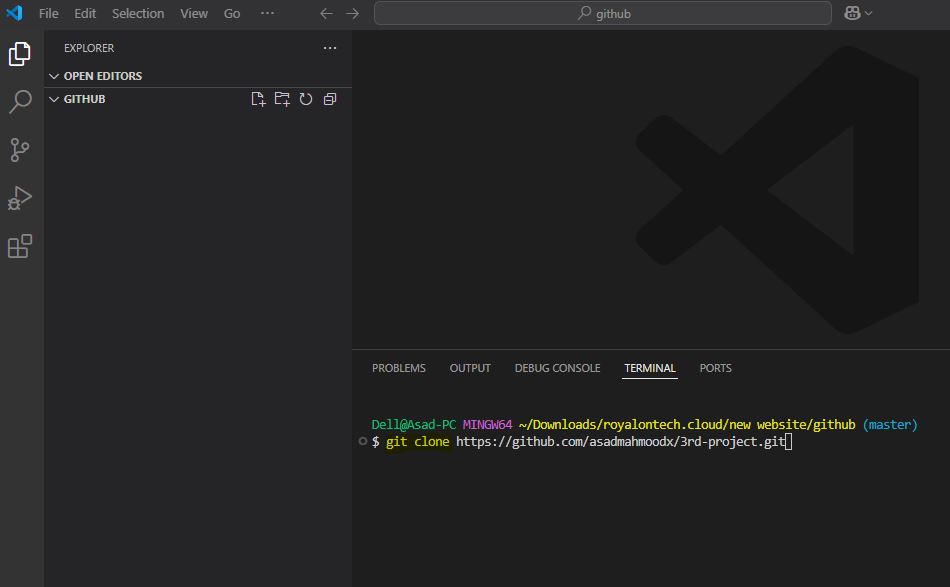The width and height of the screenshot is (950, 587).
Task: Open the Extensions view
Action: coord(20,246)
